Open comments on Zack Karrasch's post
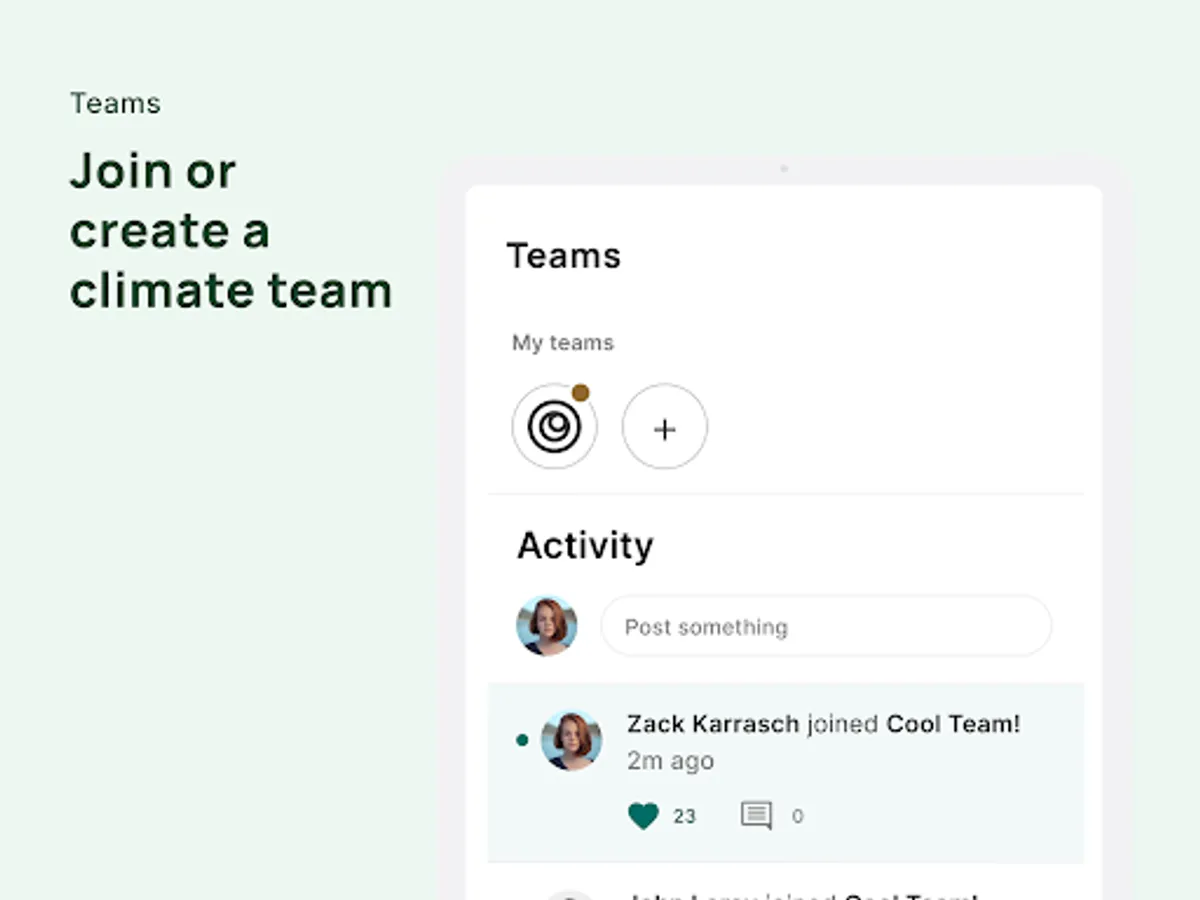 756,816
